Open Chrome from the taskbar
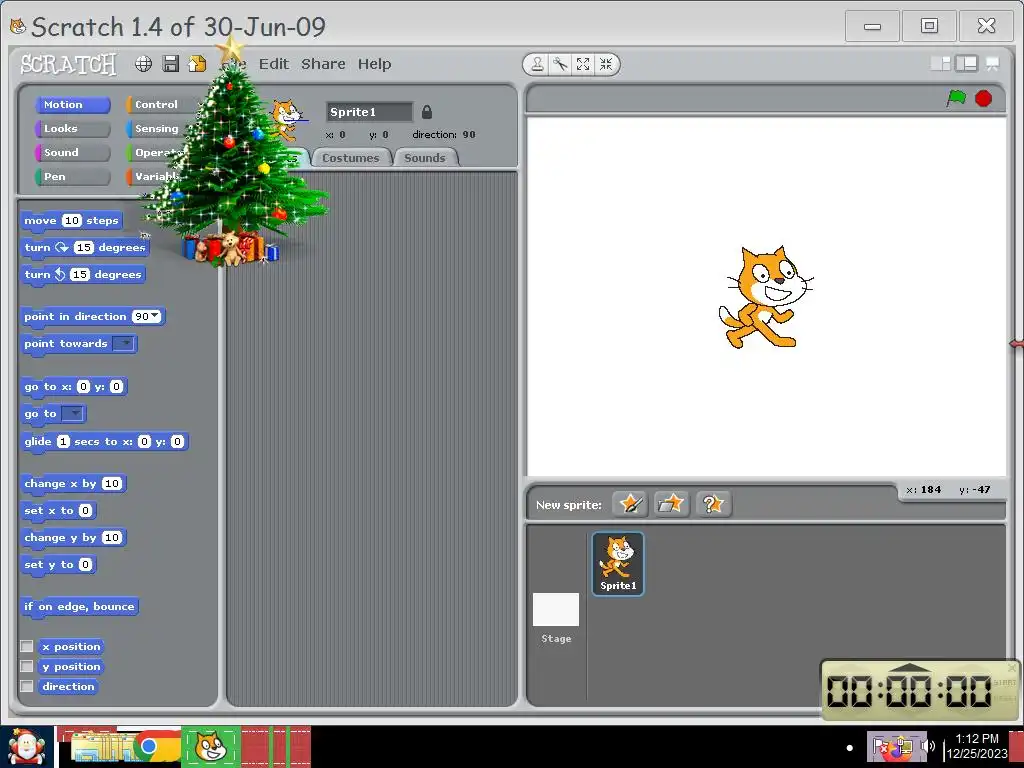Viewport: 1024px width, 768px height. point(150,746)
